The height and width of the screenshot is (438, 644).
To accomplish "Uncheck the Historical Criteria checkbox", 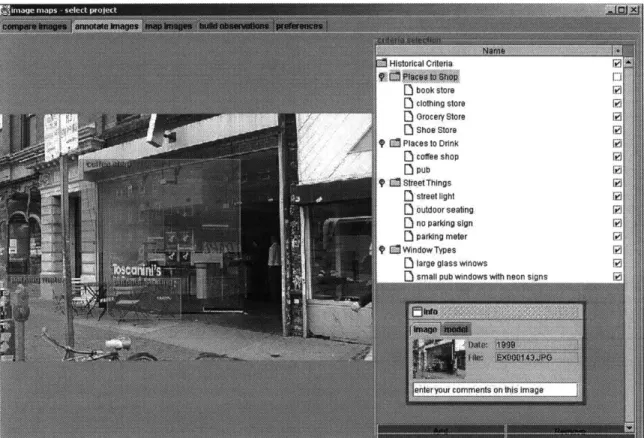I will coord(617,63).
